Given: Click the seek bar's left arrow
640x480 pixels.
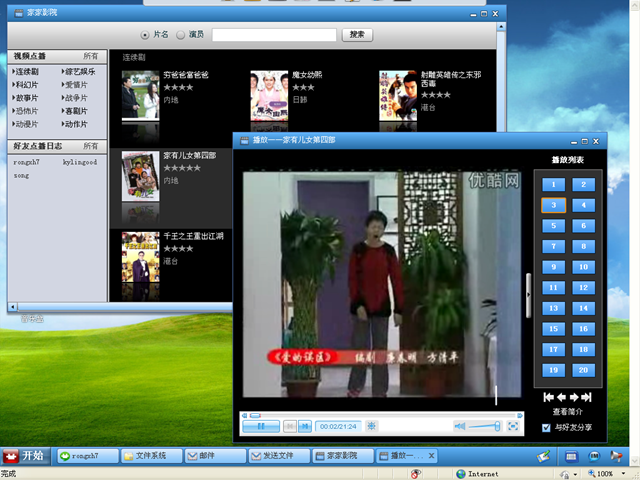Looking at the screenshot, I should point(244,416).
